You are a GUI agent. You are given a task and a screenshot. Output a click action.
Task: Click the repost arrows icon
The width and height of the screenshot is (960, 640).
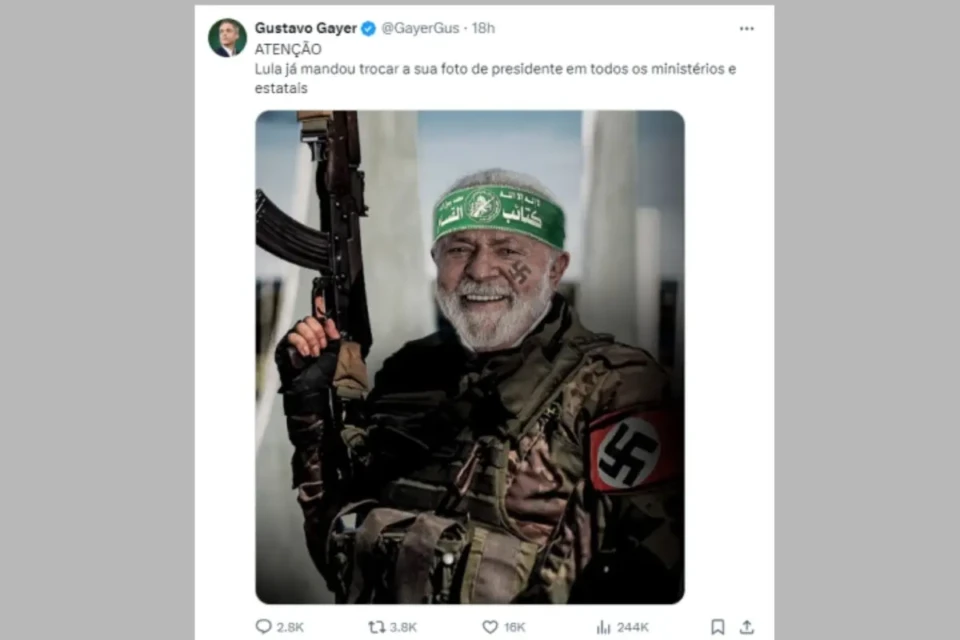pos(377,627)
